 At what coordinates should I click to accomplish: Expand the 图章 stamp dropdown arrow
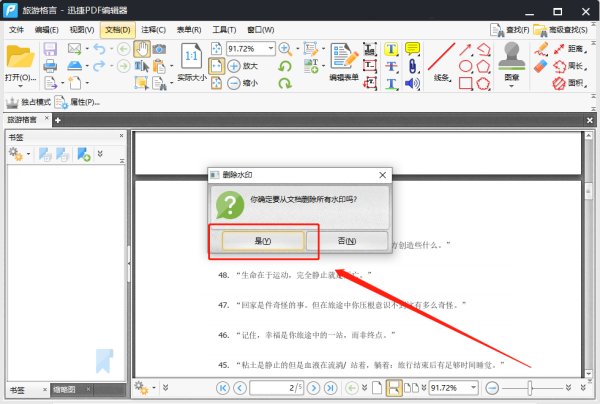(x=511, y=87)
